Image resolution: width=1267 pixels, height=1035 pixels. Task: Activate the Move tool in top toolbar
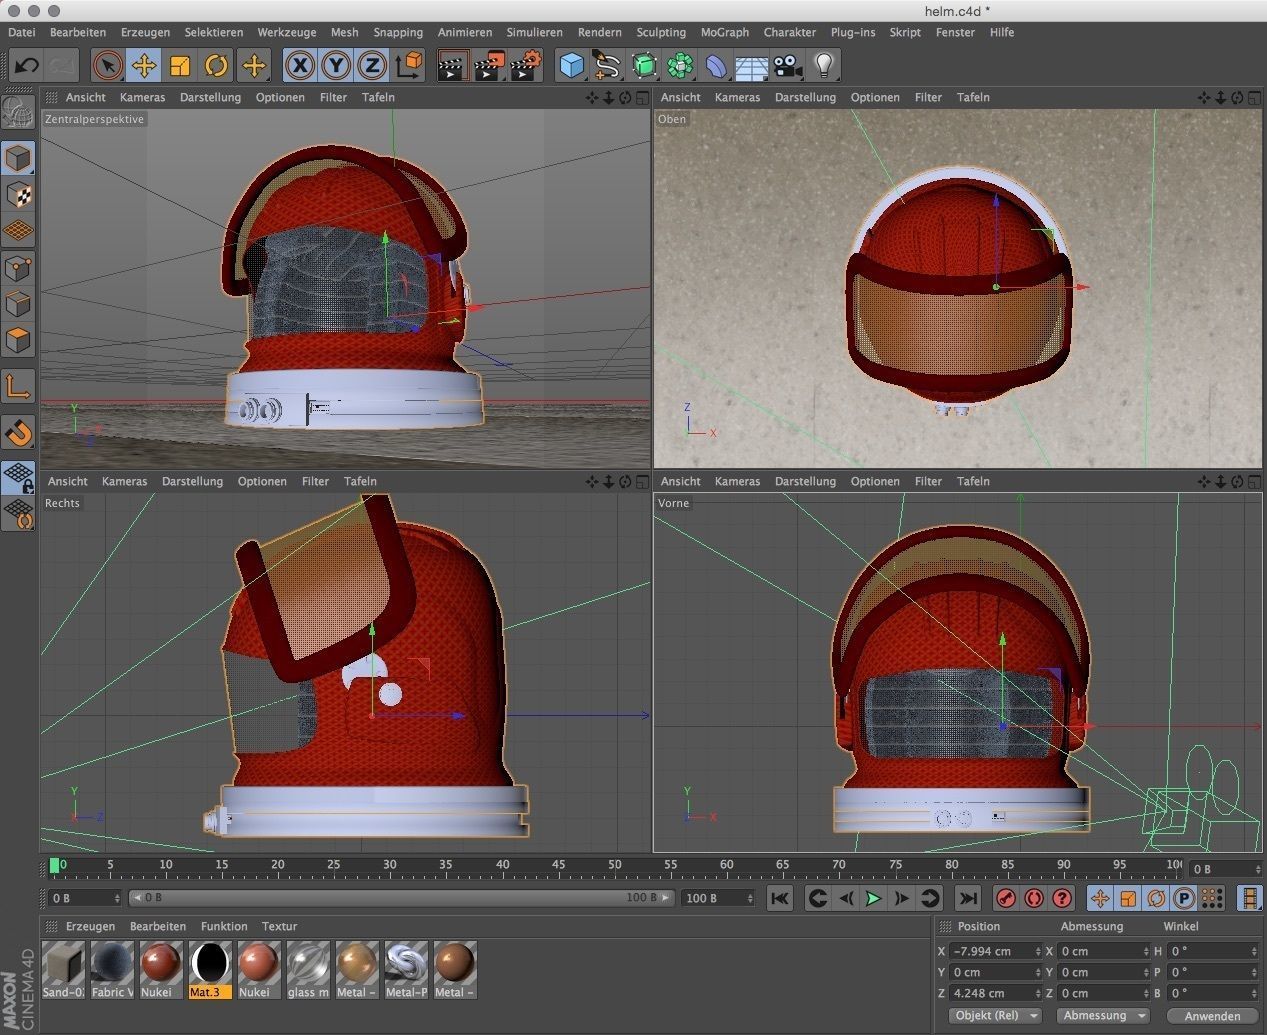[x=144, y=66]
